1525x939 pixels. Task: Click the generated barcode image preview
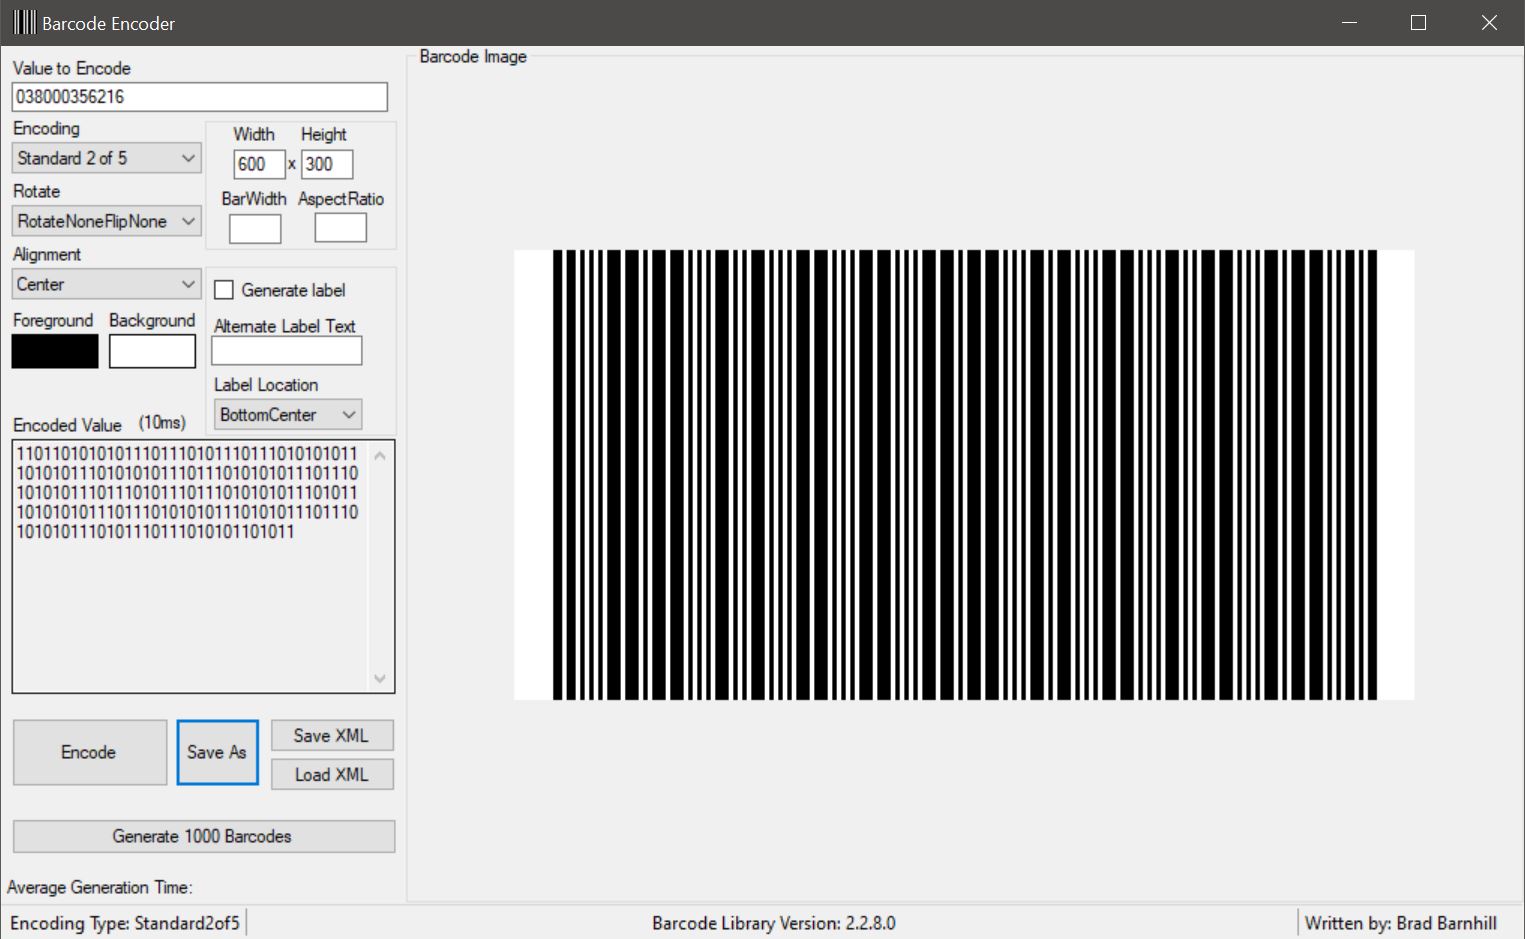(960, 474)
